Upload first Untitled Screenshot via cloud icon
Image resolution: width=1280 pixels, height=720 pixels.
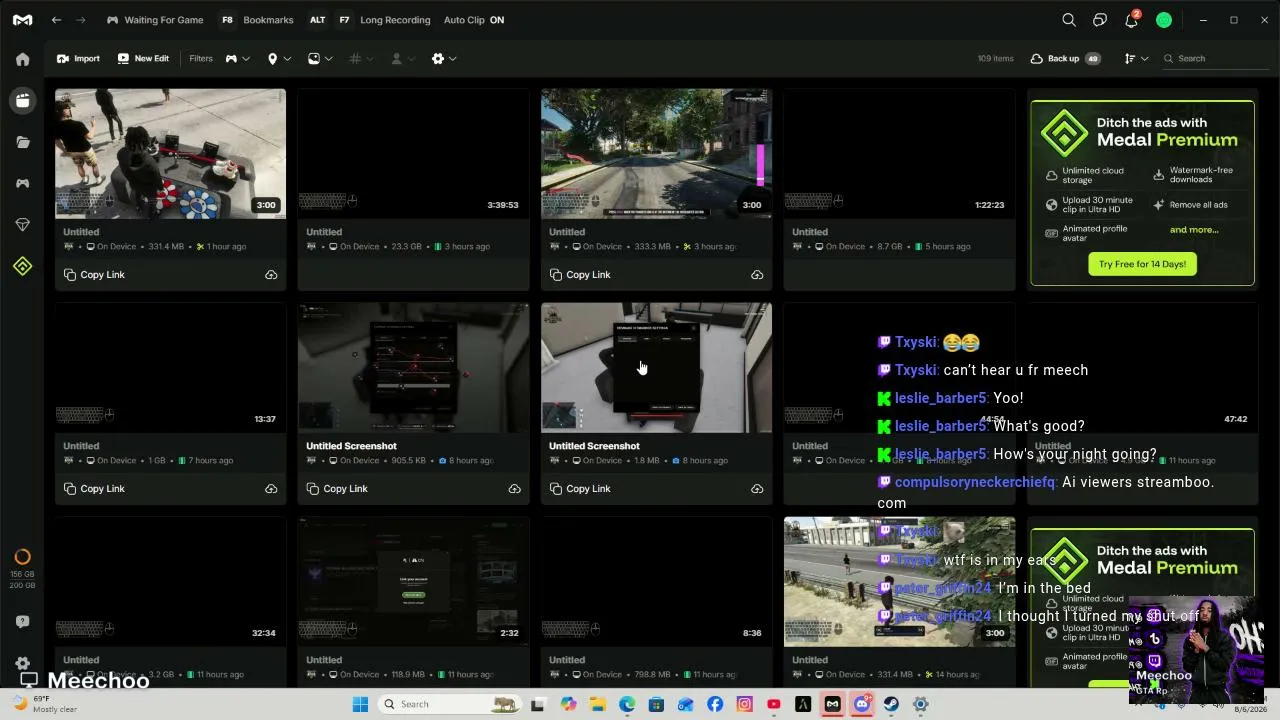[514, 489]
